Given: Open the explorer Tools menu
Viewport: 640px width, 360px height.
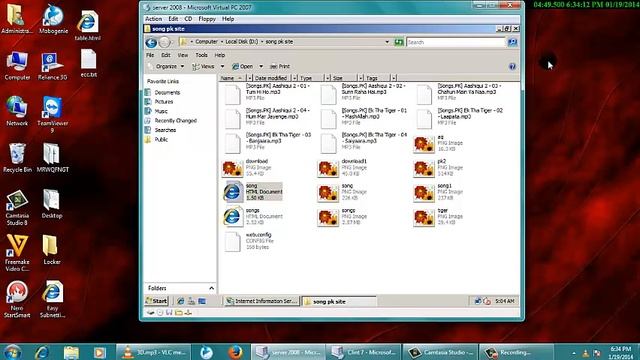Looking at the screenshot, I should [201, 55].
